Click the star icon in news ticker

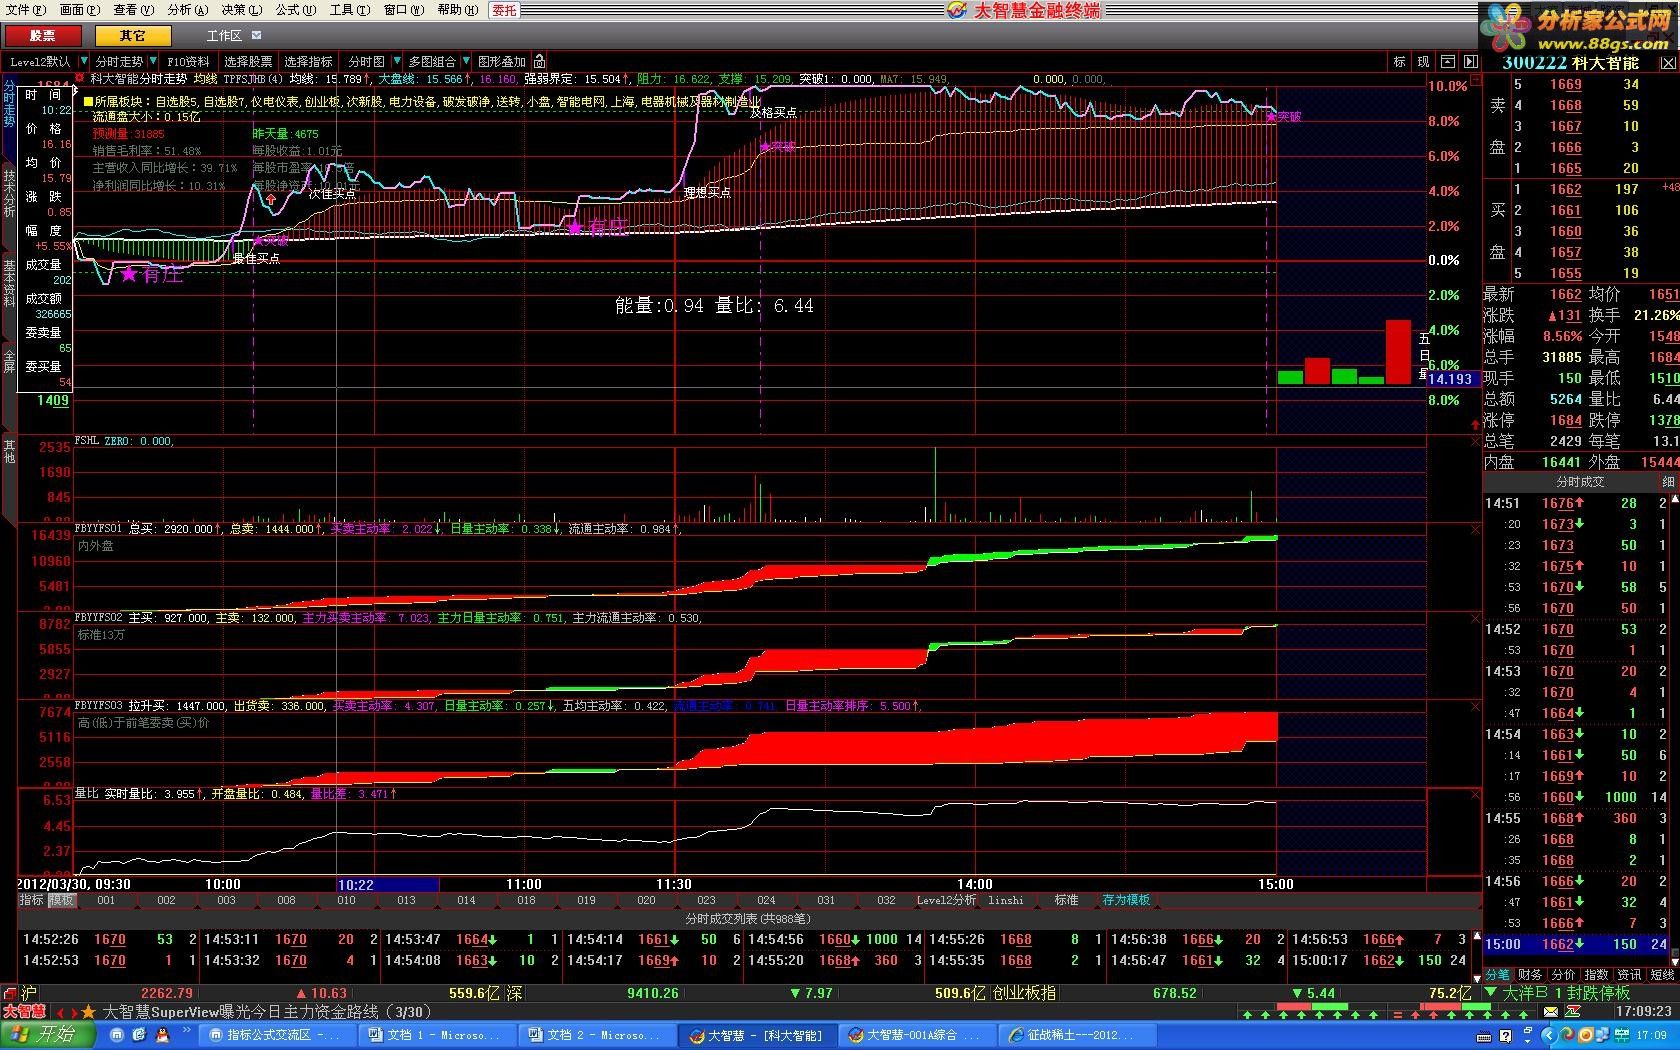pyautogui.click(x=88, y=1012)
